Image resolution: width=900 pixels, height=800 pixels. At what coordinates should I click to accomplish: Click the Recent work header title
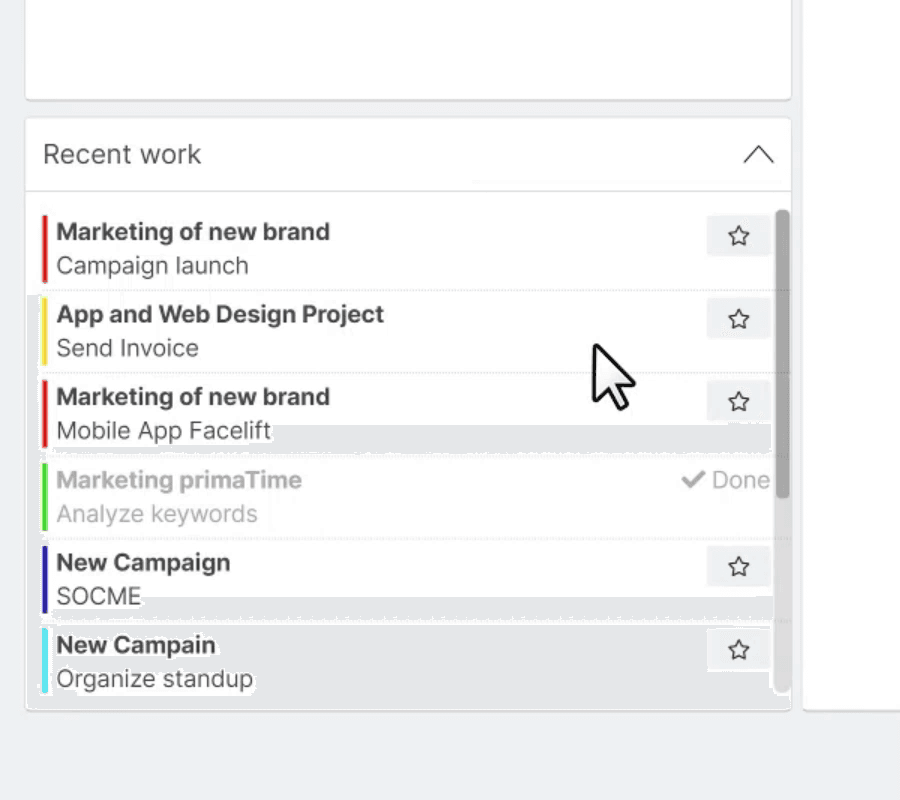[x=122, y=154]
